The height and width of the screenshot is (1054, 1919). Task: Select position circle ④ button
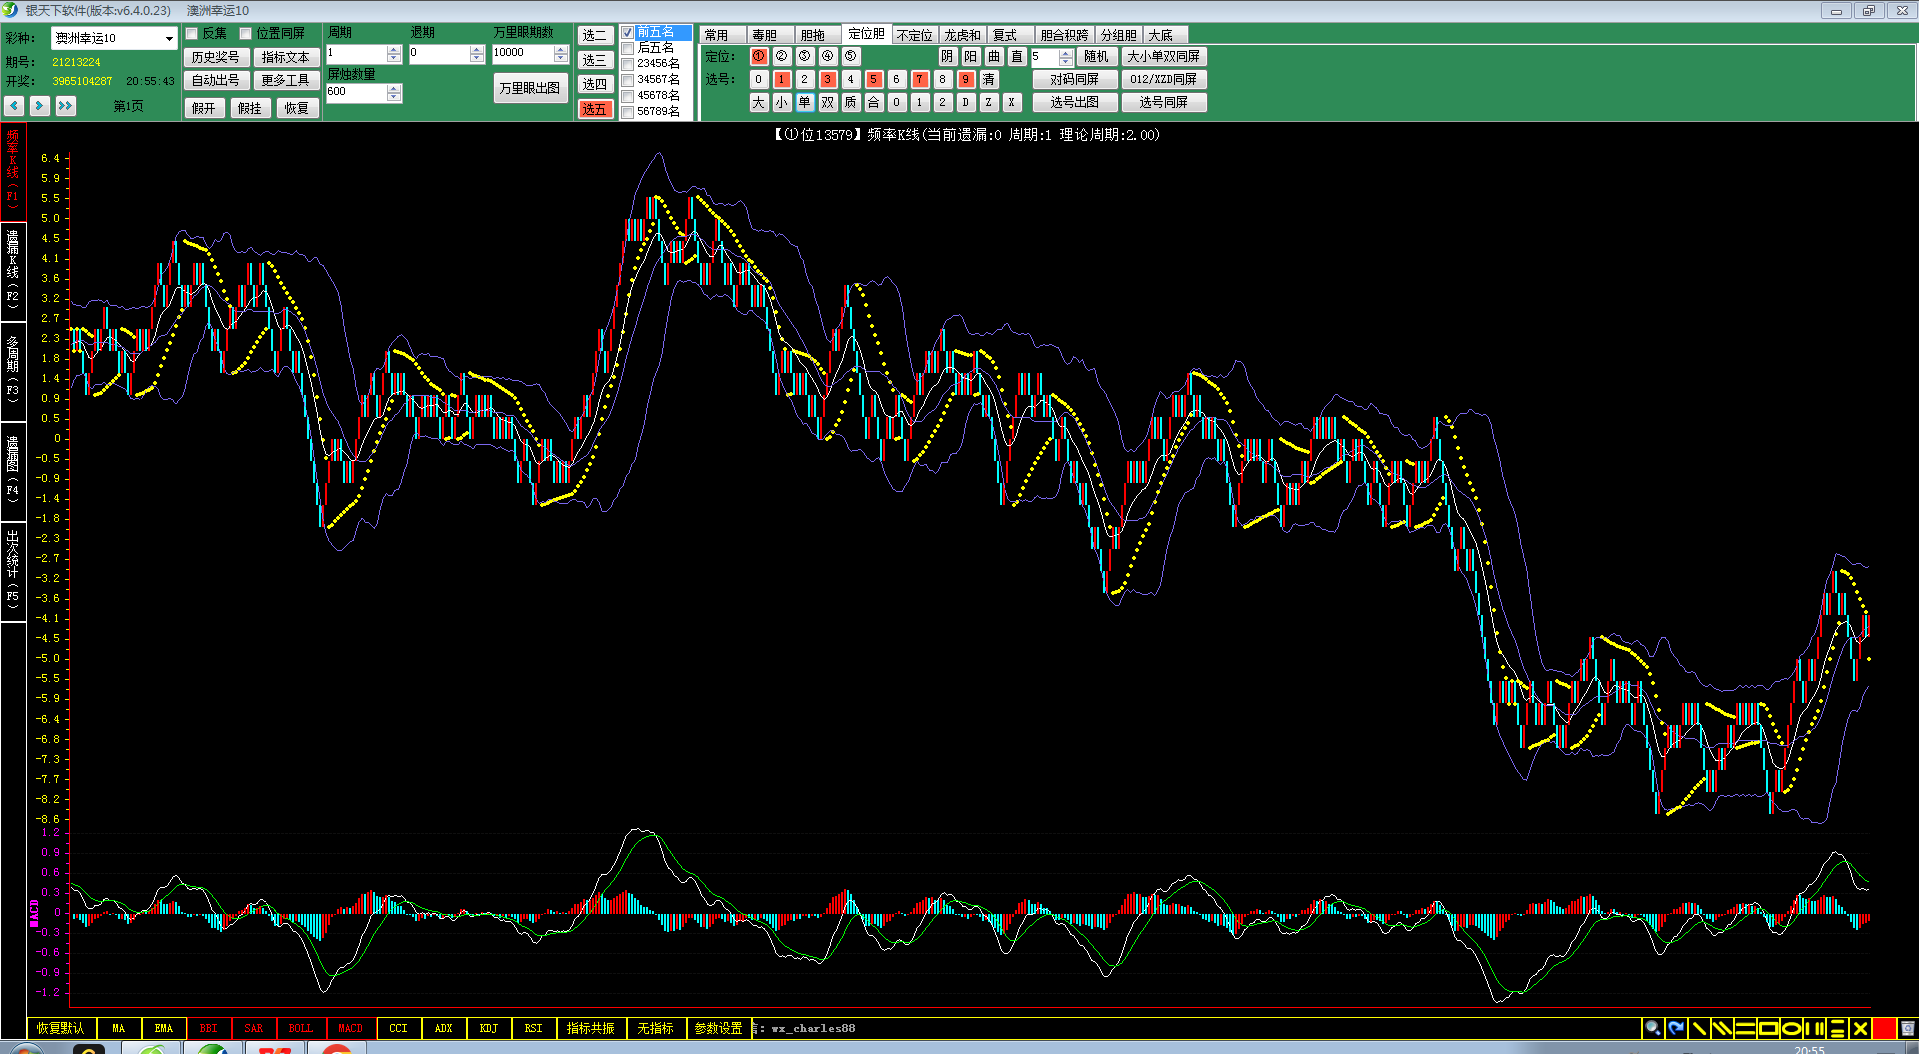tap(828, 56)
